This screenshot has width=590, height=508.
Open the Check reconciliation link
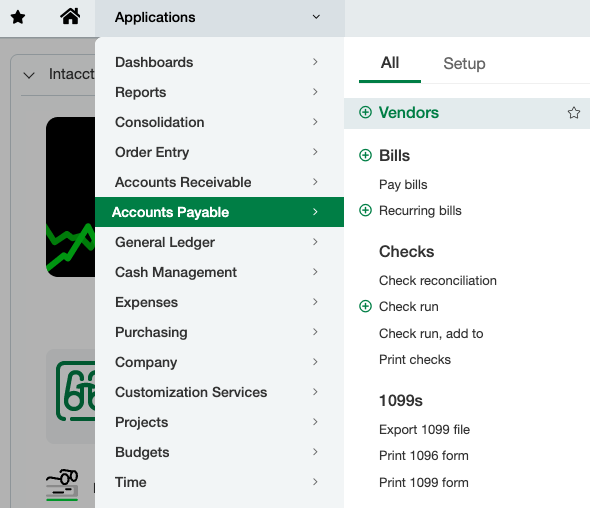click(x=438, y=280)
